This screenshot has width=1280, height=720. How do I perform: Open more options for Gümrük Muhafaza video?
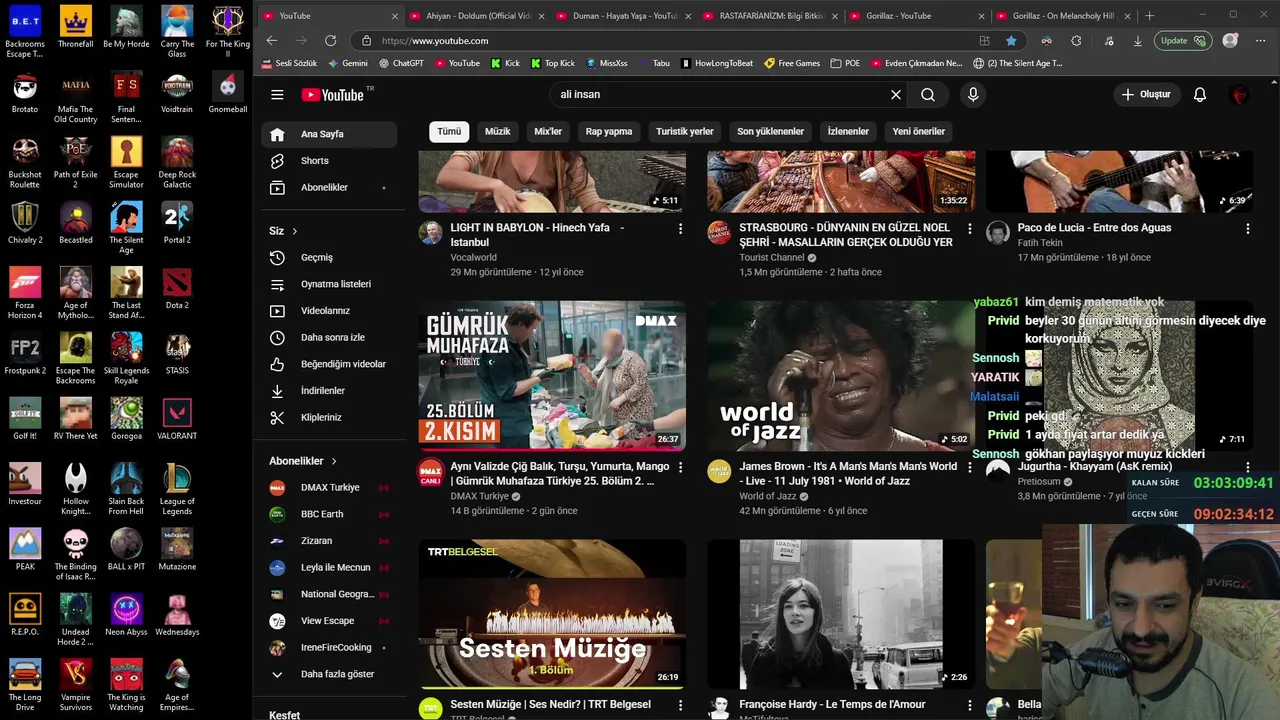[x=680, y=467]
